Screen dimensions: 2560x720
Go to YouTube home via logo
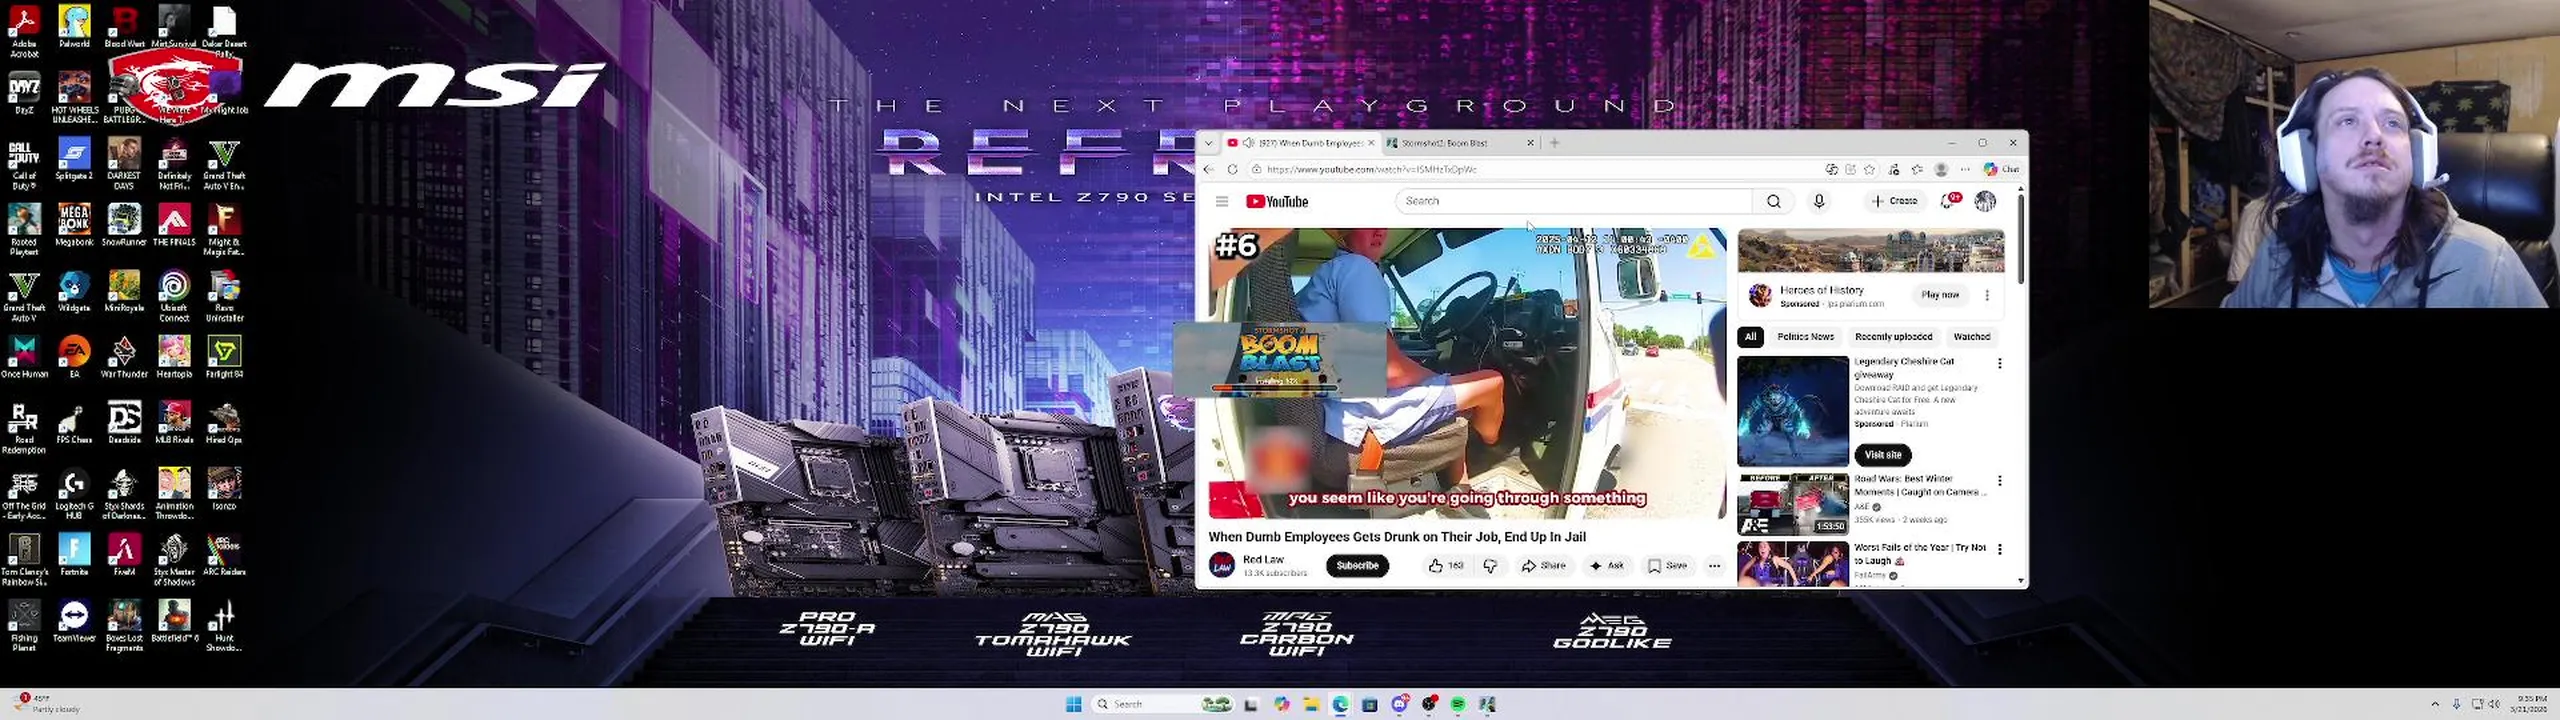point(1277,202)
